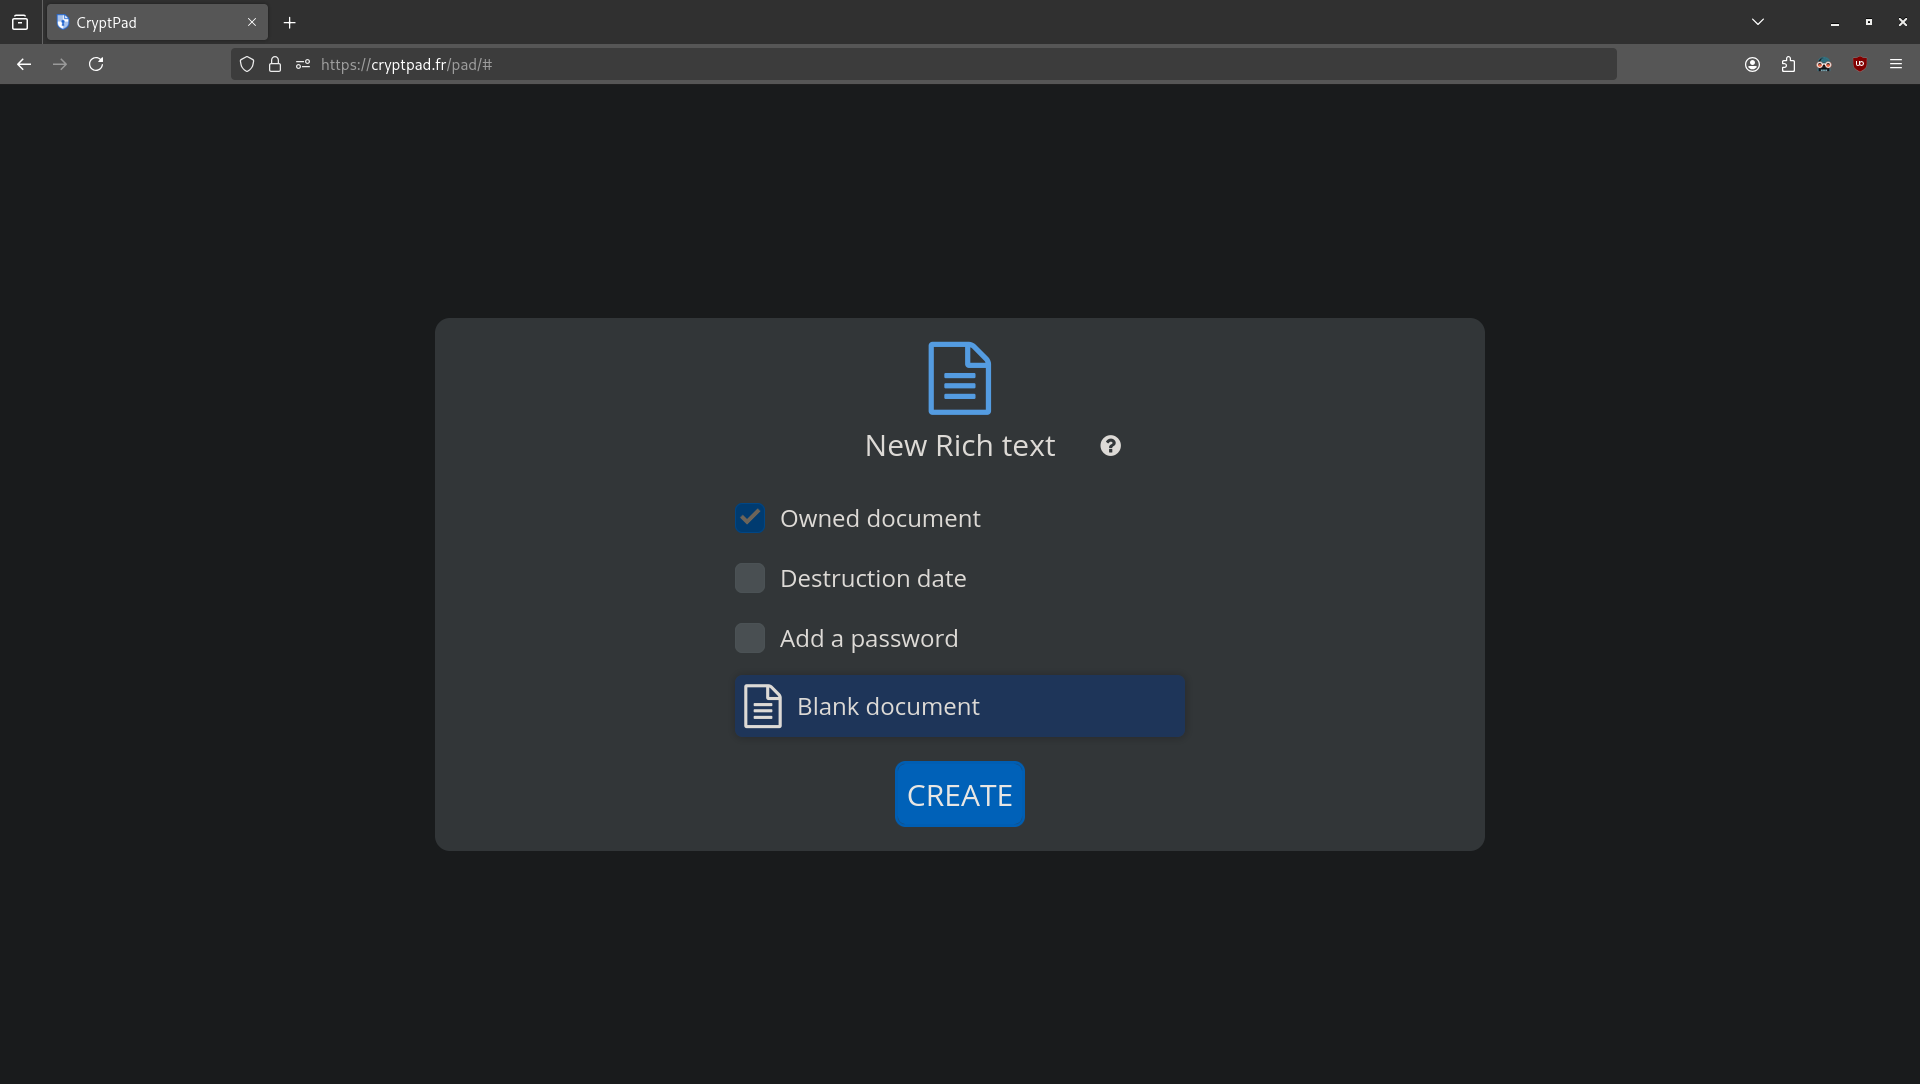Open a new tab with plus button

coord(290,22)
